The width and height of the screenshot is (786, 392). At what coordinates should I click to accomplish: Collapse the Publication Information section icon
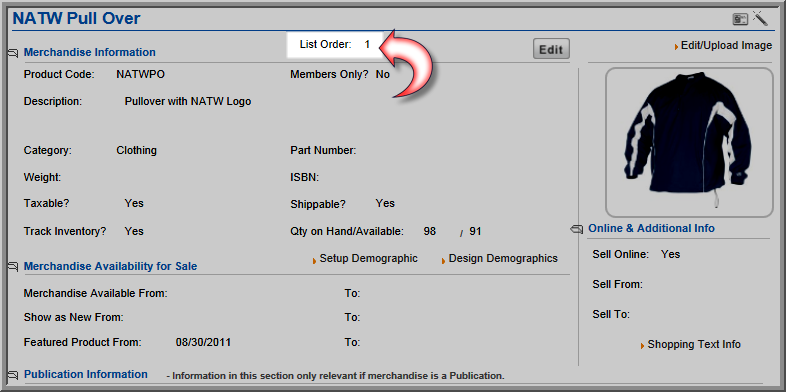[x=13, y=375]
